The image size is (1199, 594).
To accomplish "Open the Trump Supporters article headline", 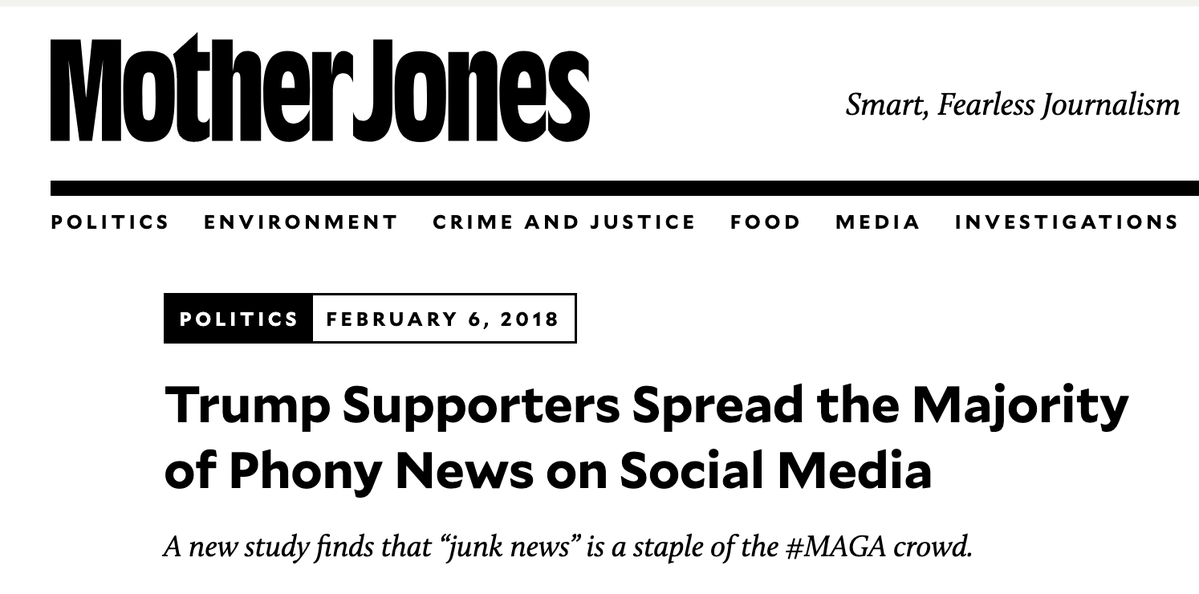I will [645, 438].
